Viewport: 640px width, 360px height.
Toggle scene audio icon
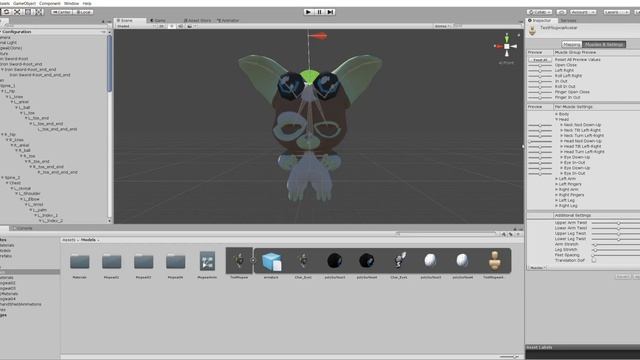point(180,26)
